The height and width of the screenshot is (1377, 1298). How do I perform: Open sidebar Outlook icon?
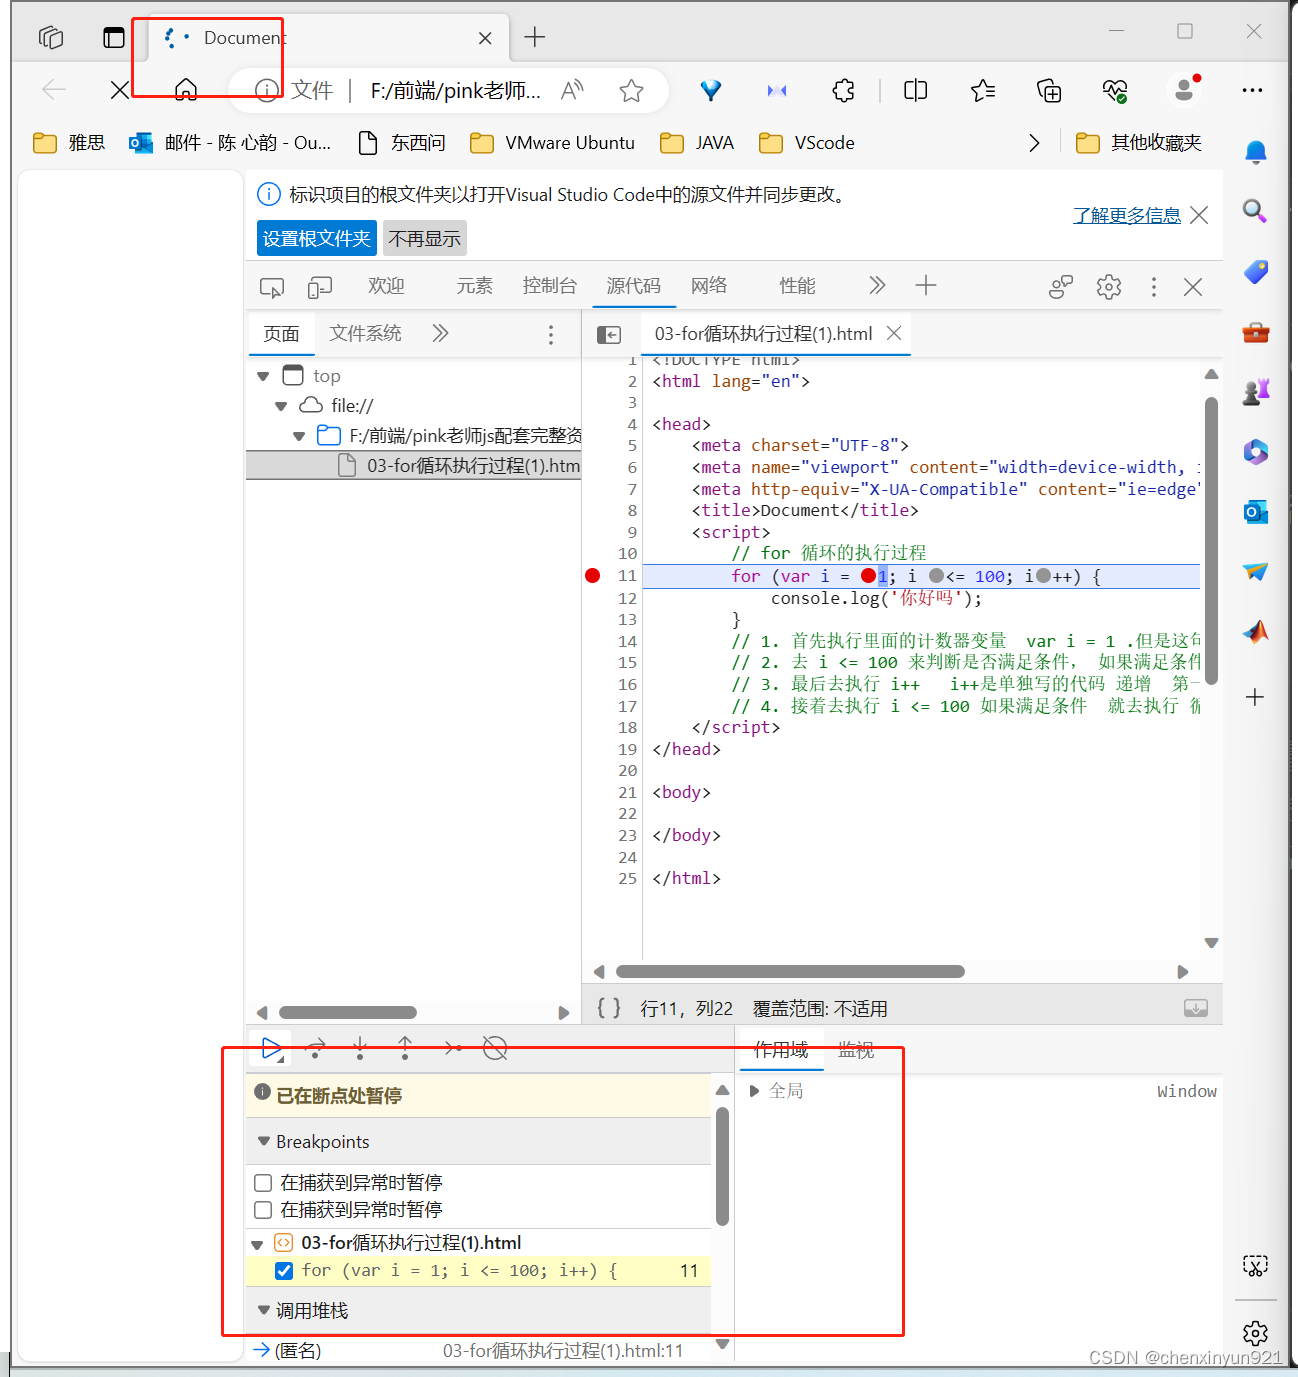coord(1255,512)
